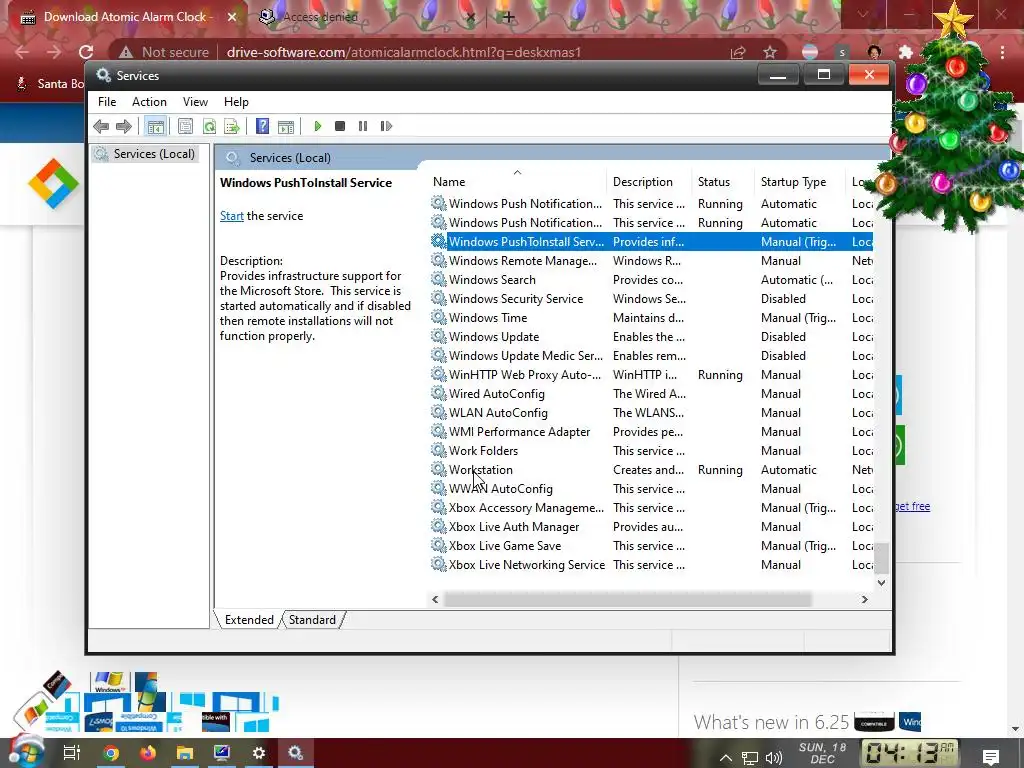Bookmark this page with star icon
The image size is (1024, 768).
(770, 52)
